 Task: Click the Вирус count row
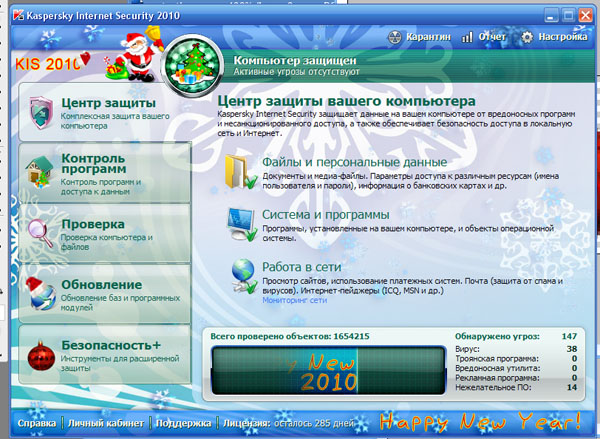pyautogui.click(x=516, y=349)
